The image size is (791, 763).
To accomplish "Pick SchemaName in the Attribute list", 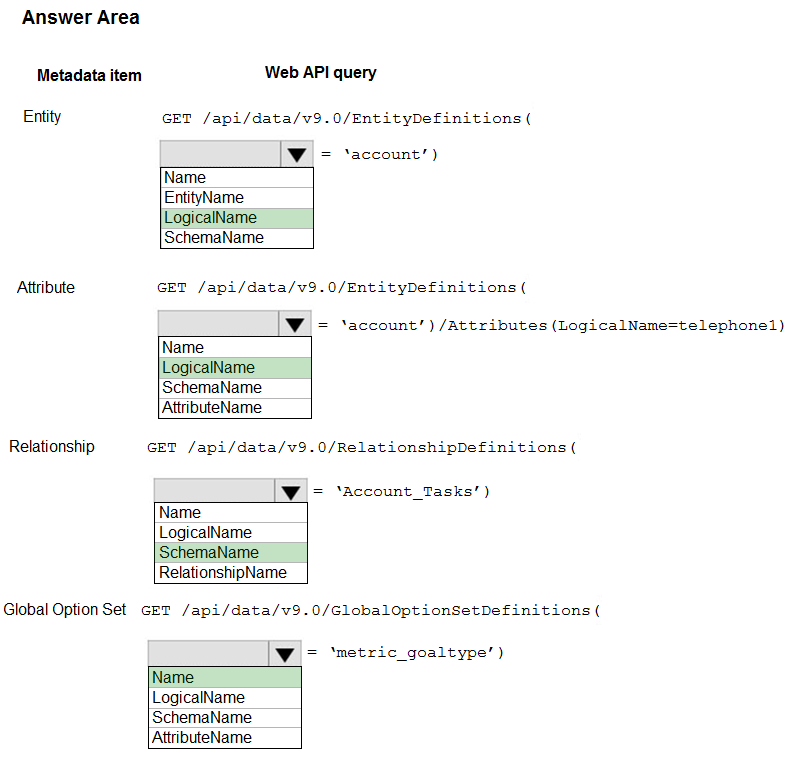I will (235, 388).
